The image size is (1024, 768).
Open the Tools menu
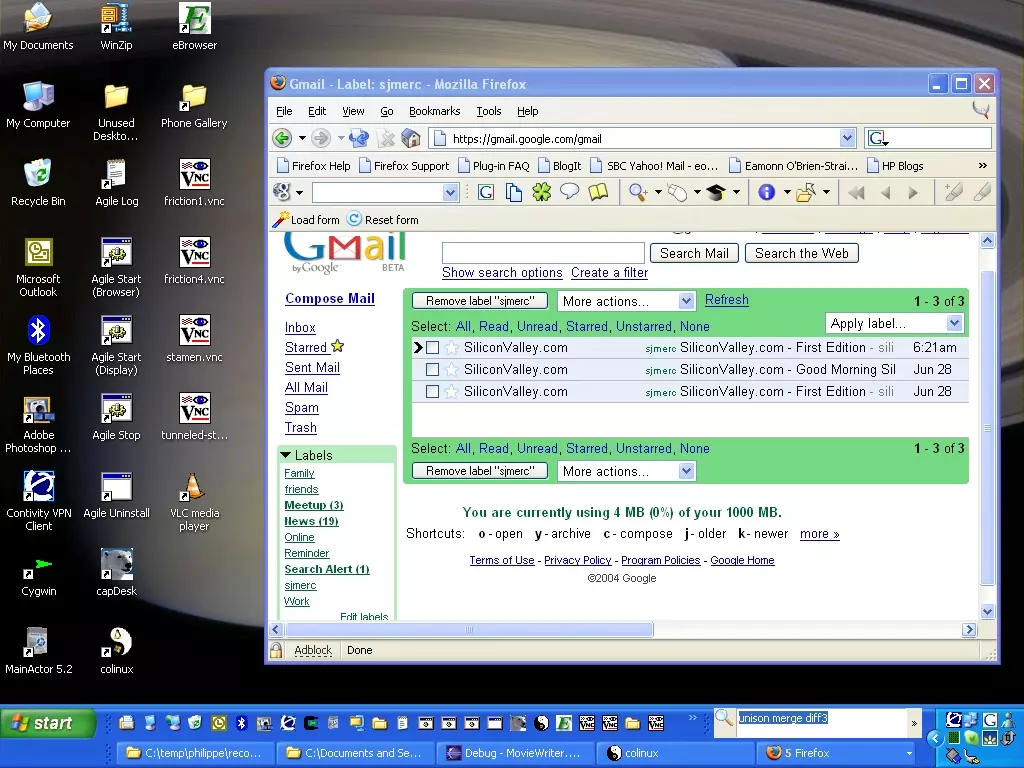coord(488,111)
